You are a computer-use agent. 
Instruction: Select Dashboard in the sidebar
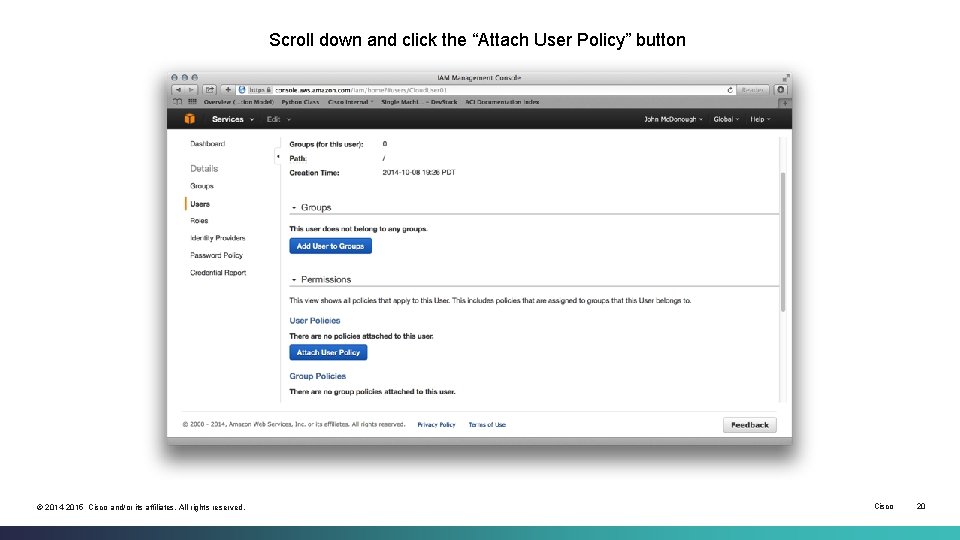tap(208, 144)
